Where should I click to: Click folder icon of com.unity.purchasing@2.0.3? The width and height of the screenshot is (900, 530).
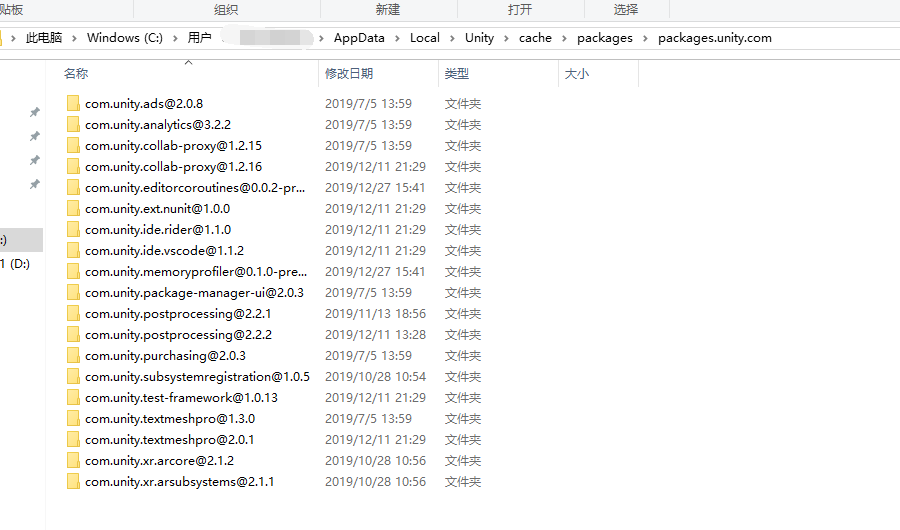coord(73,355)
